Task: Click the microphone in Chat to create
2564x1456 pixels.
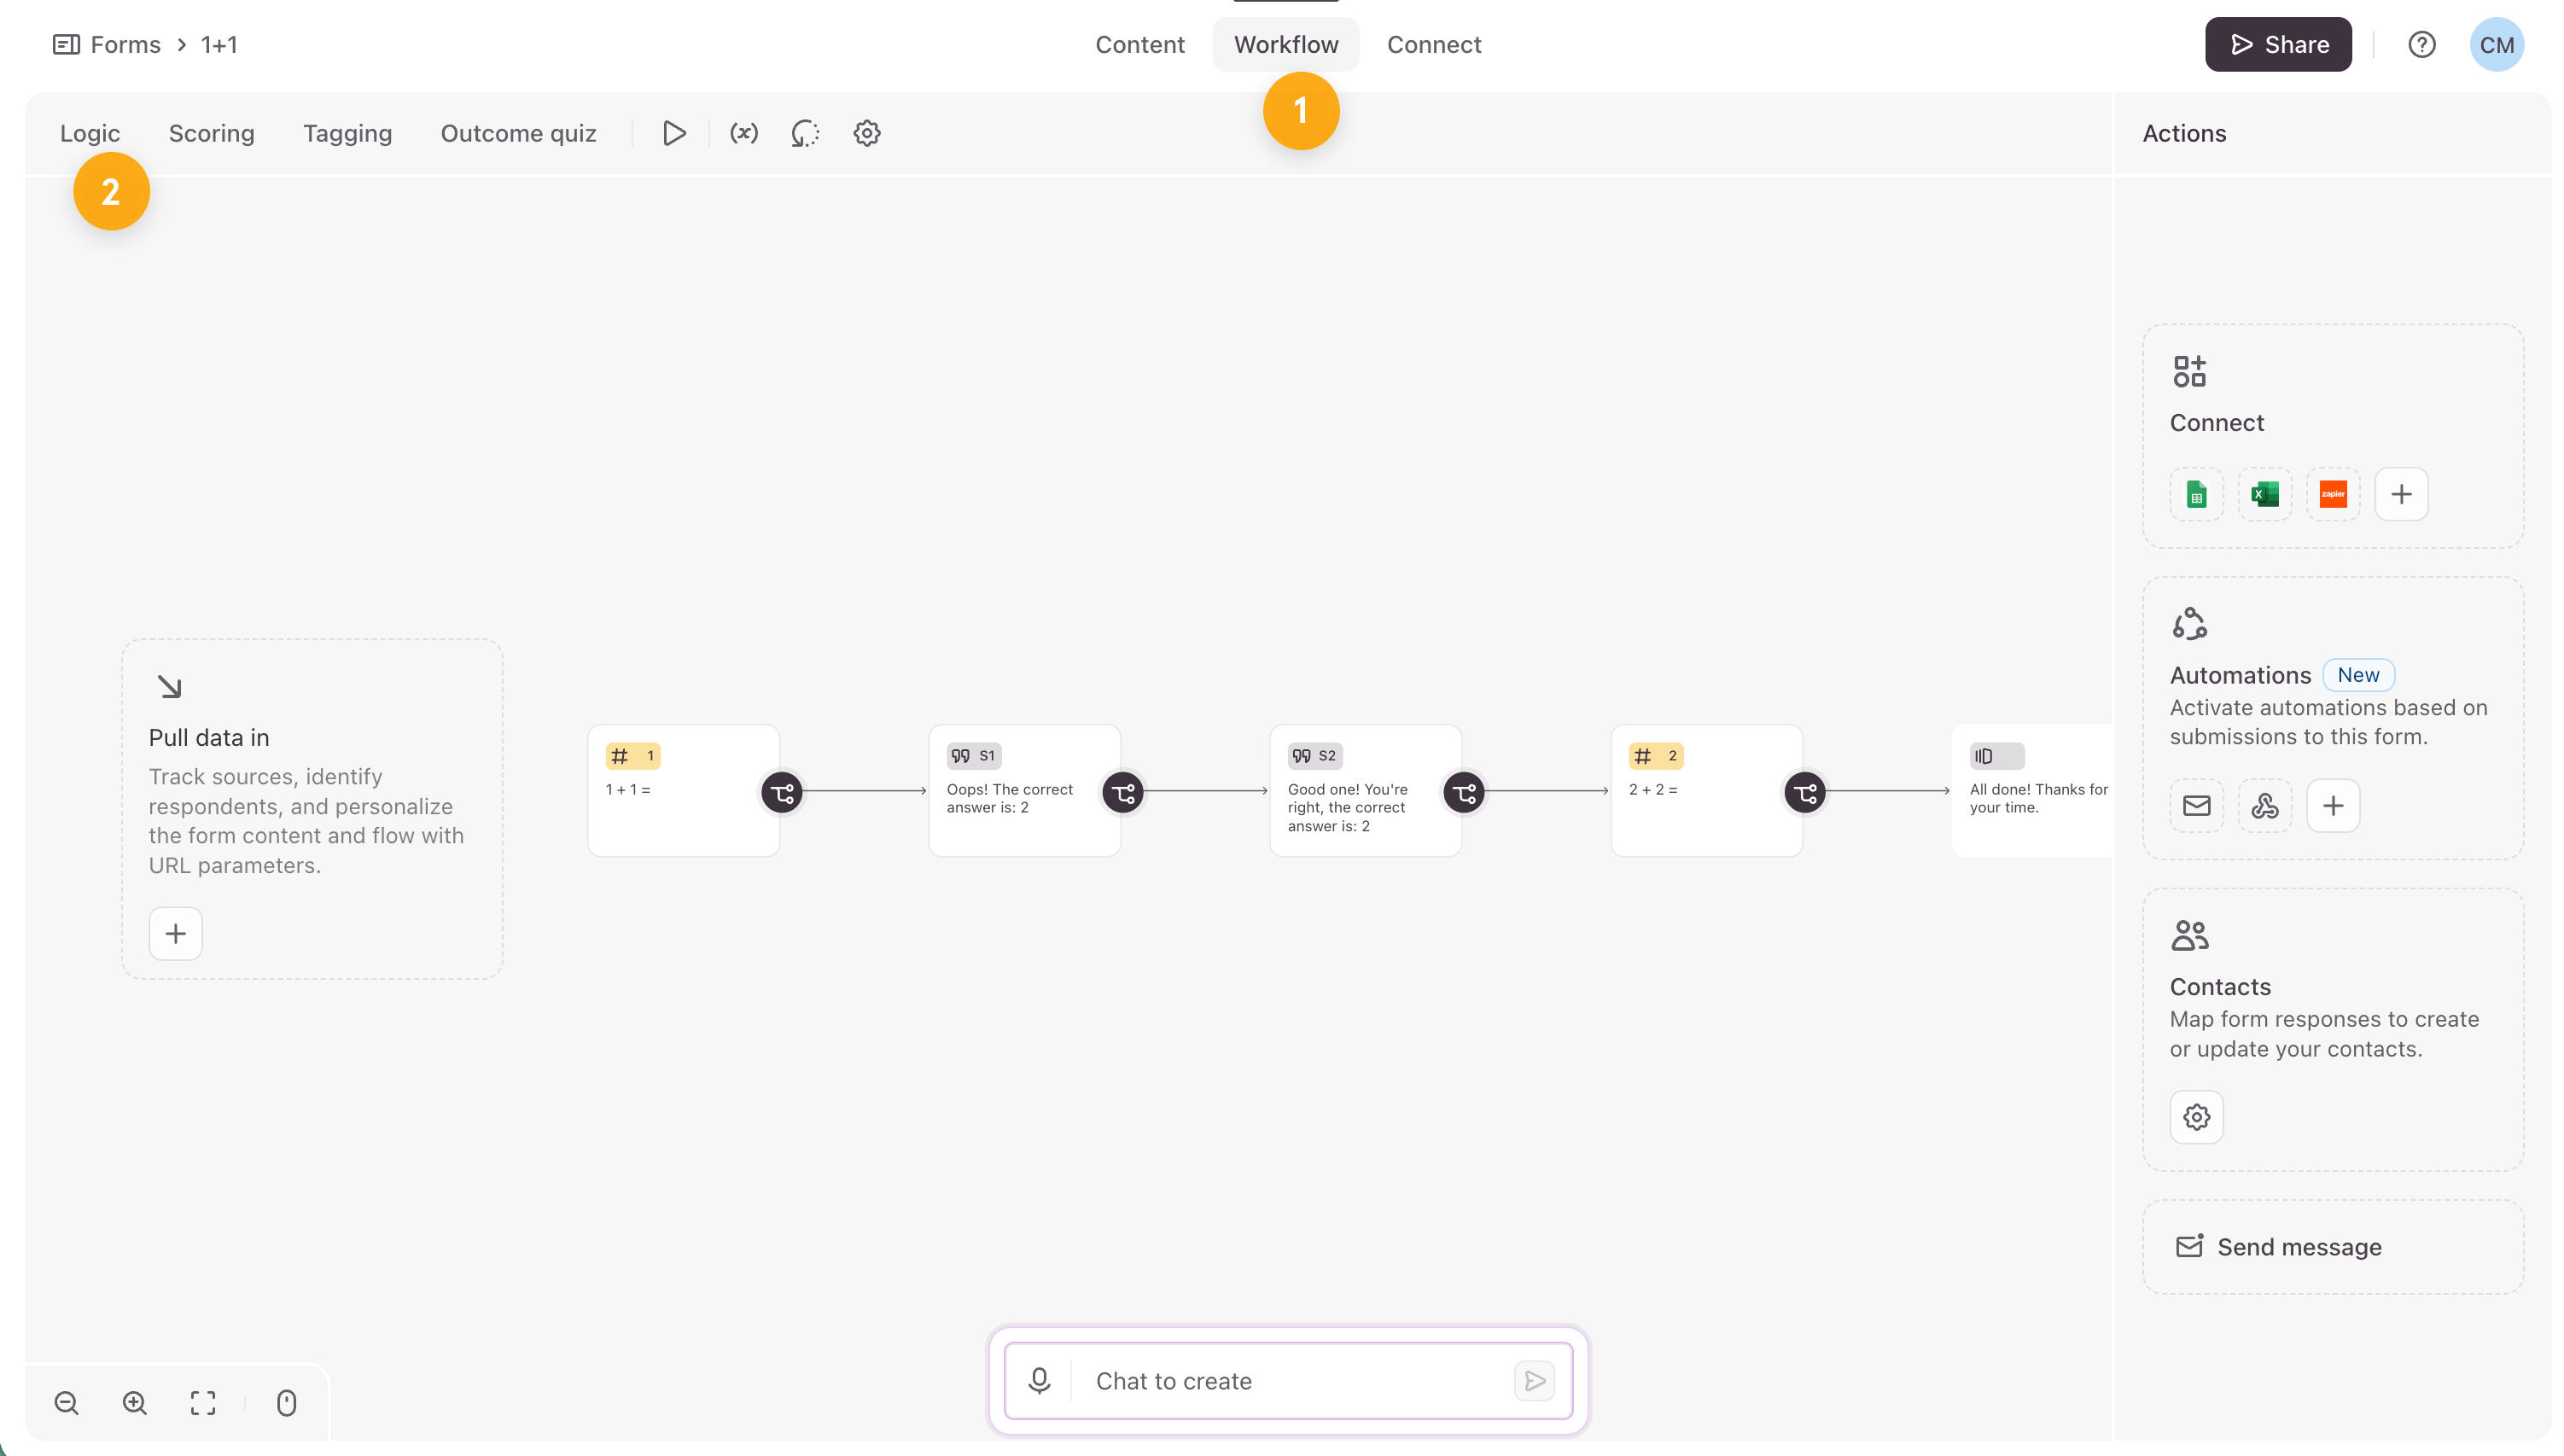Action: (x=1039, y=1380)
